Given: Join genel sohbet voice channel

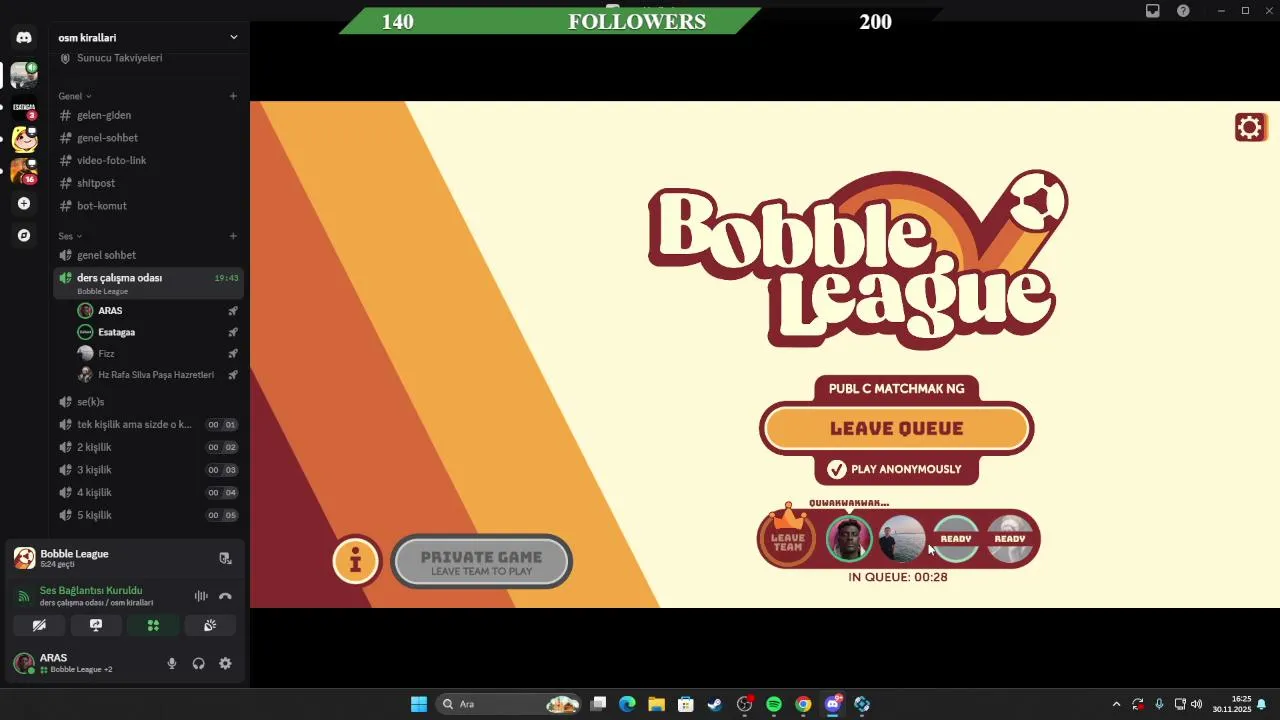Looking at the screenshot, I should [x=148, y=255].
